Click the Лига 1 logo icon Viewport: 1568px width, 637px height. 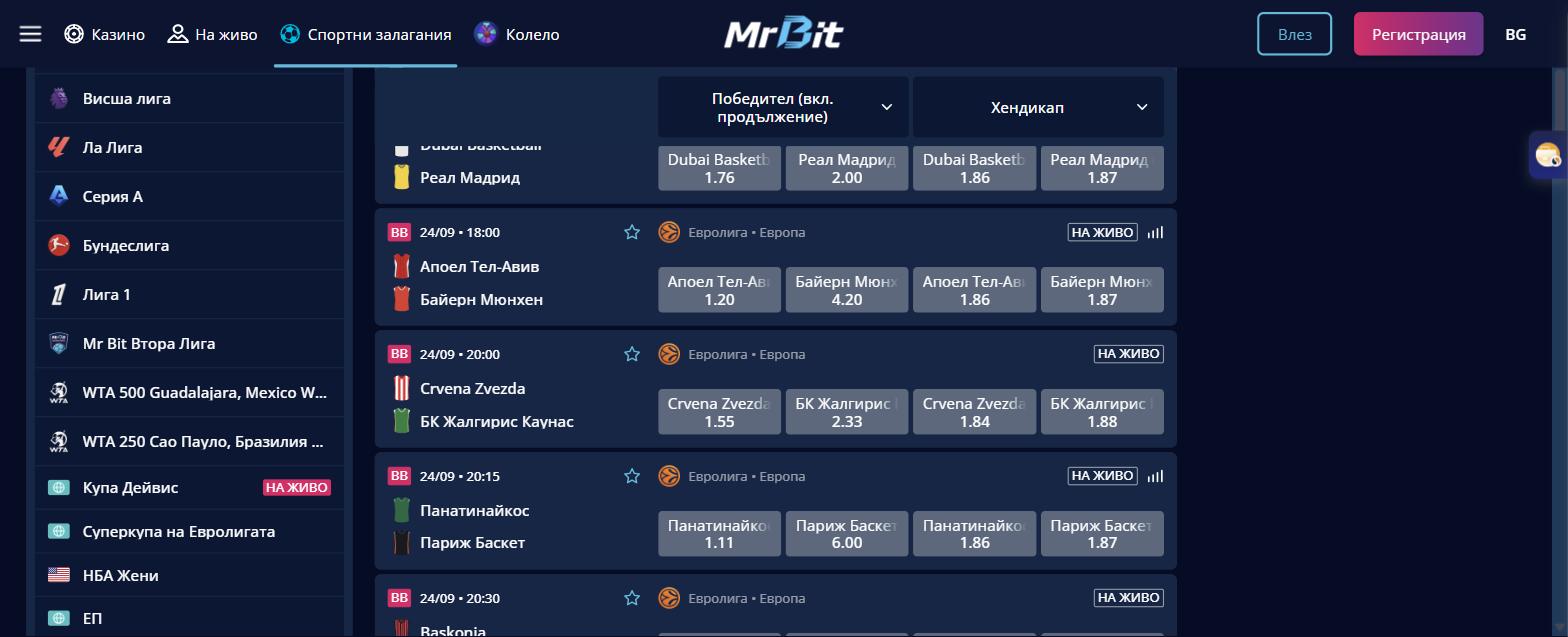tap(59, 294)
